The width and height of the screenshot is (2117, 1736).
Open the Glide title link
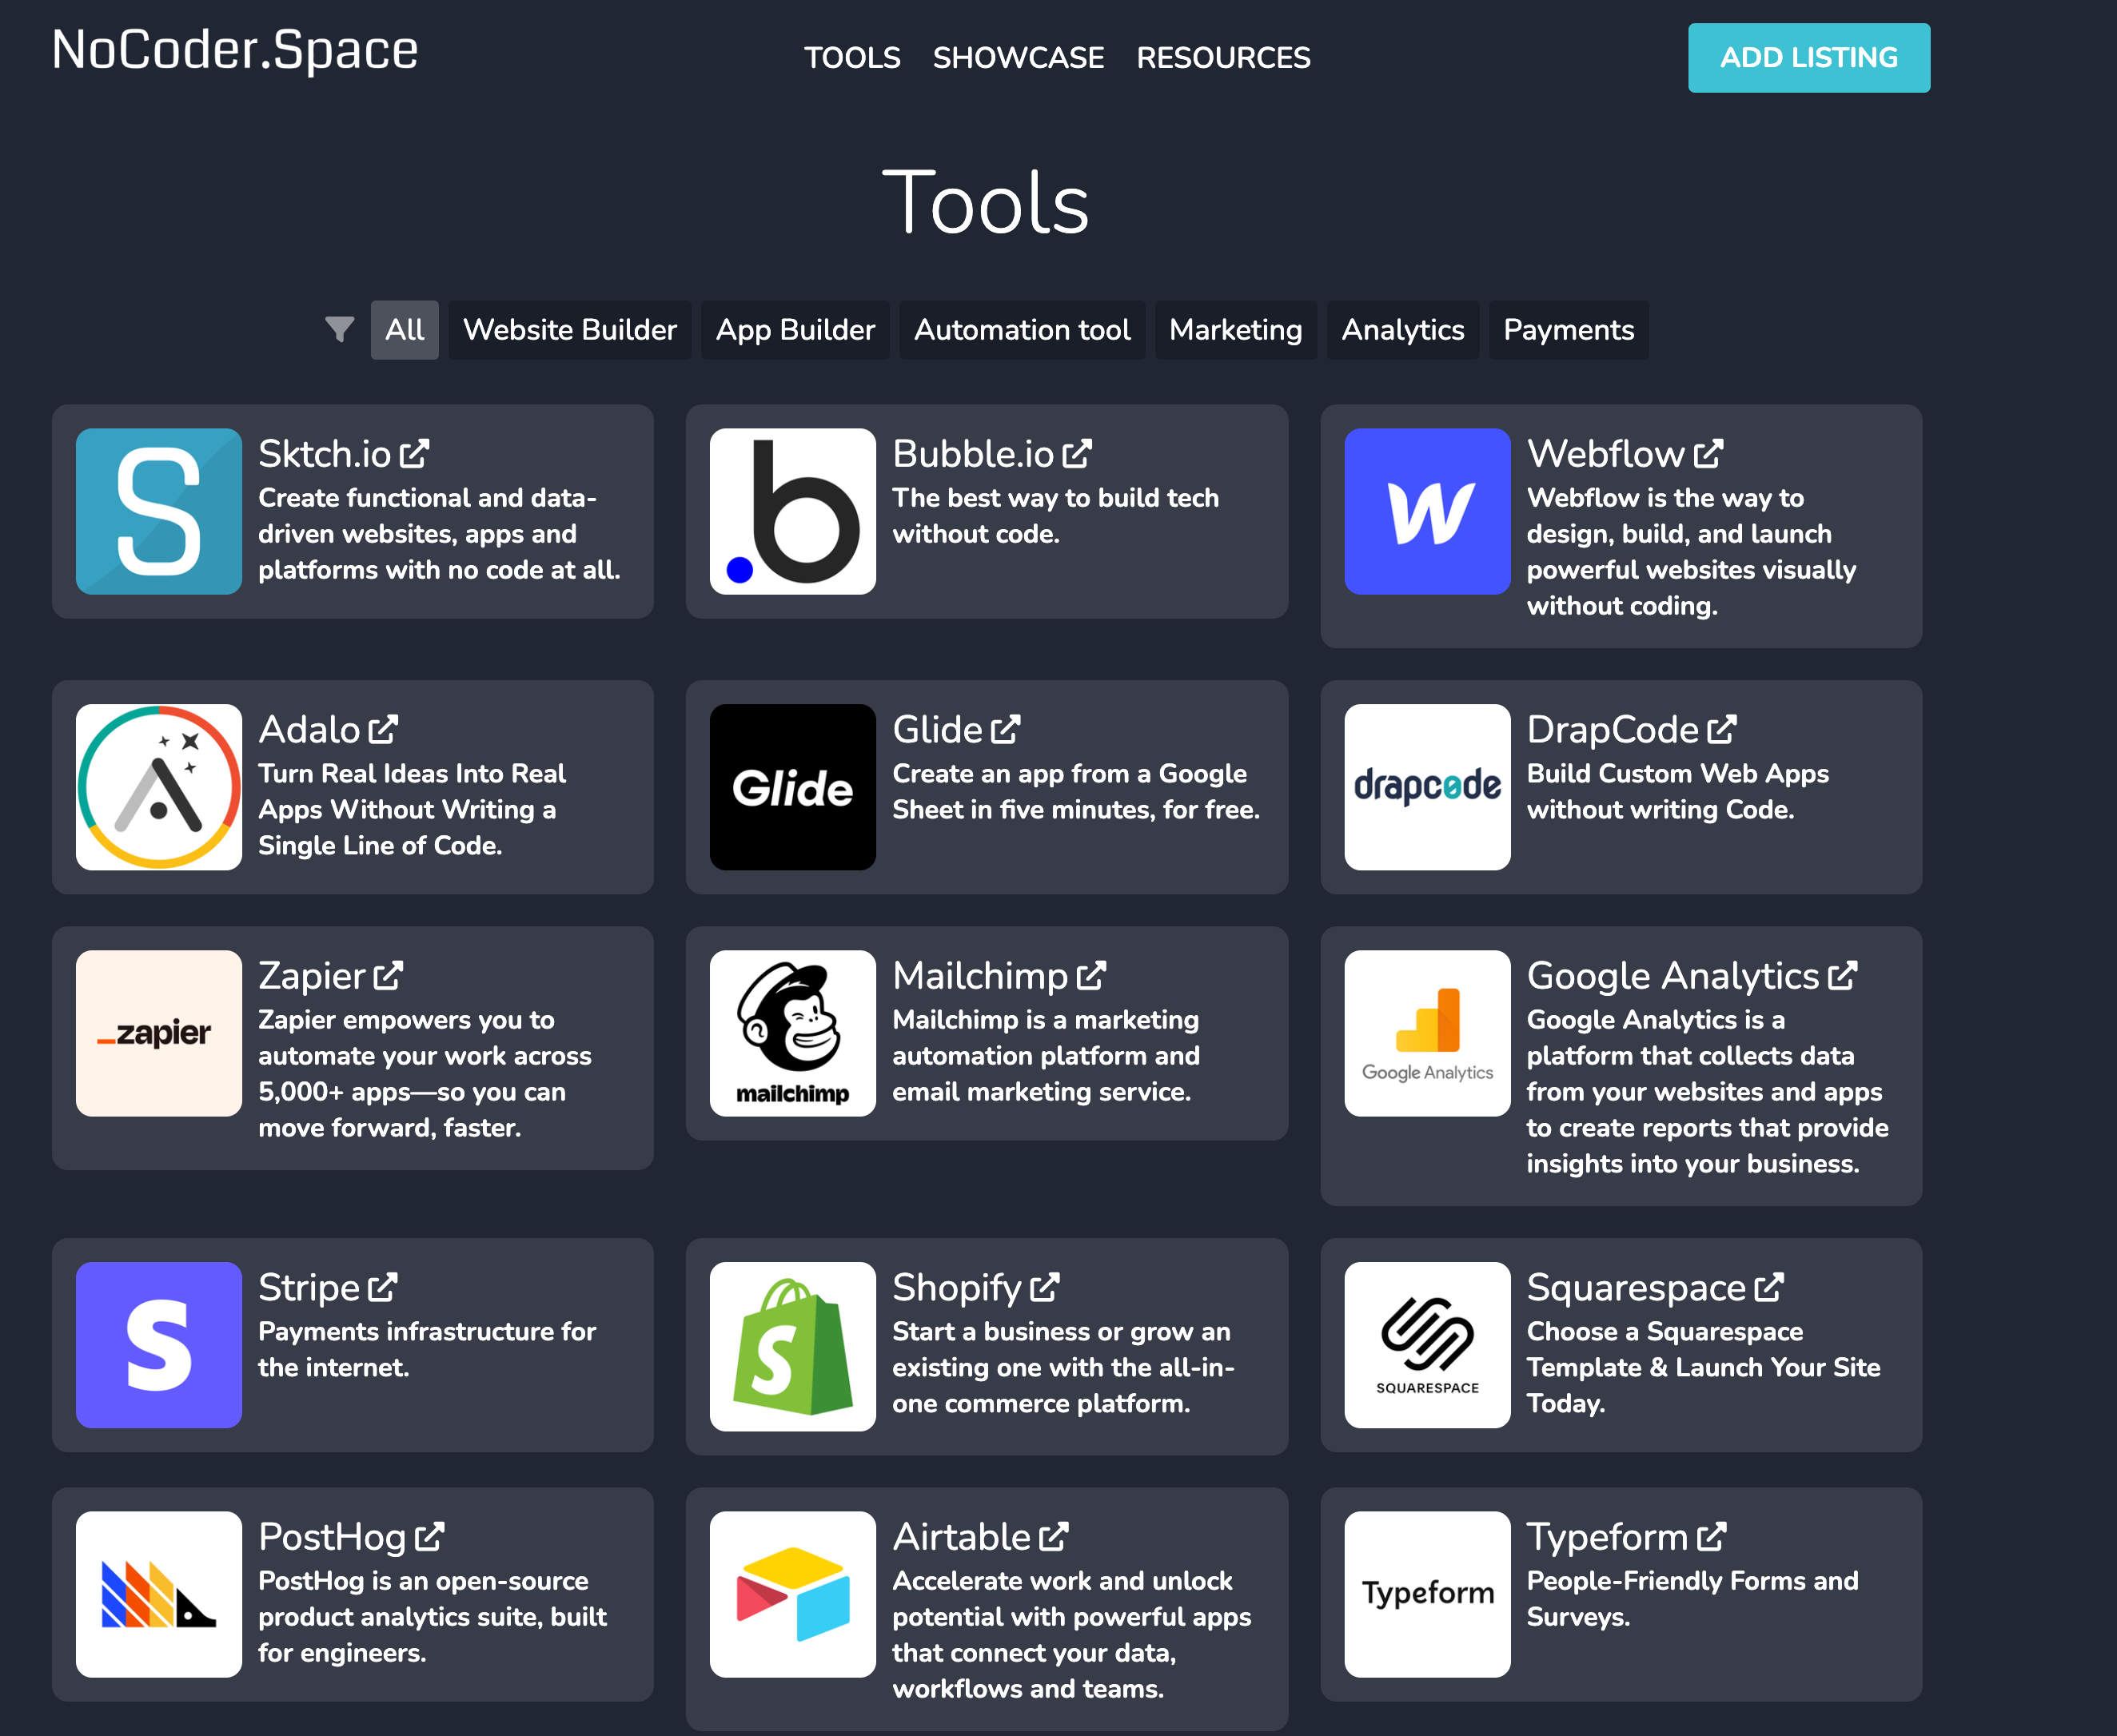[938, 729]
